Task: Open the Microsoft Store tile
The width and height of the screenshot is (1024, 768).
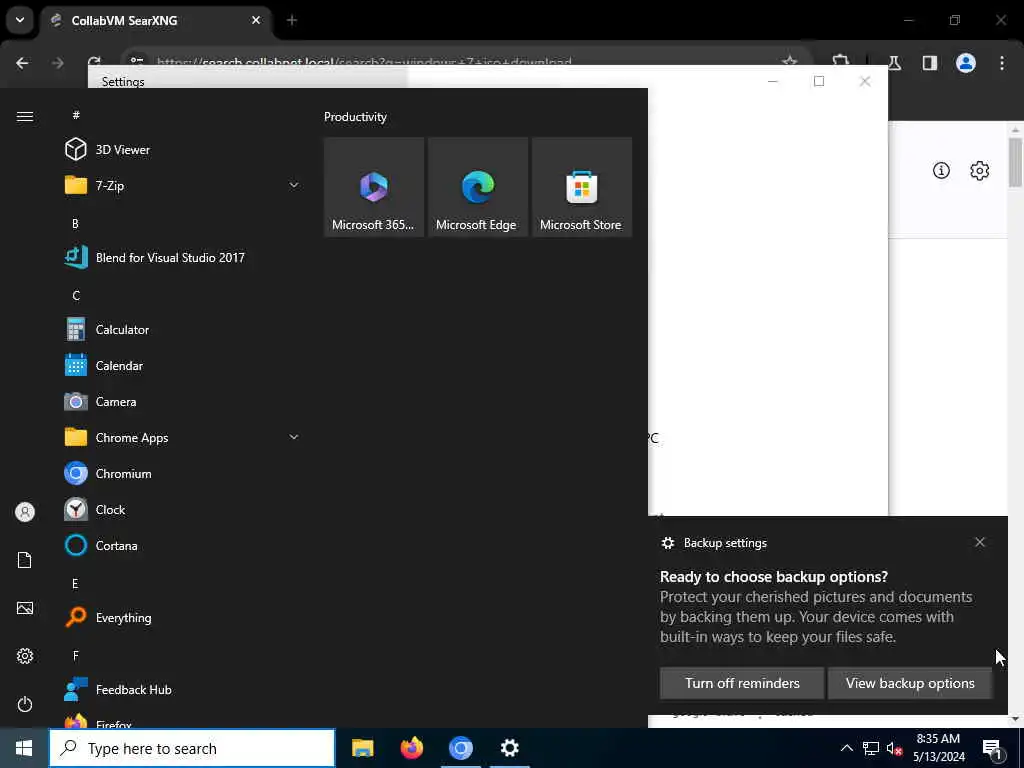Action: pos(582,187)
